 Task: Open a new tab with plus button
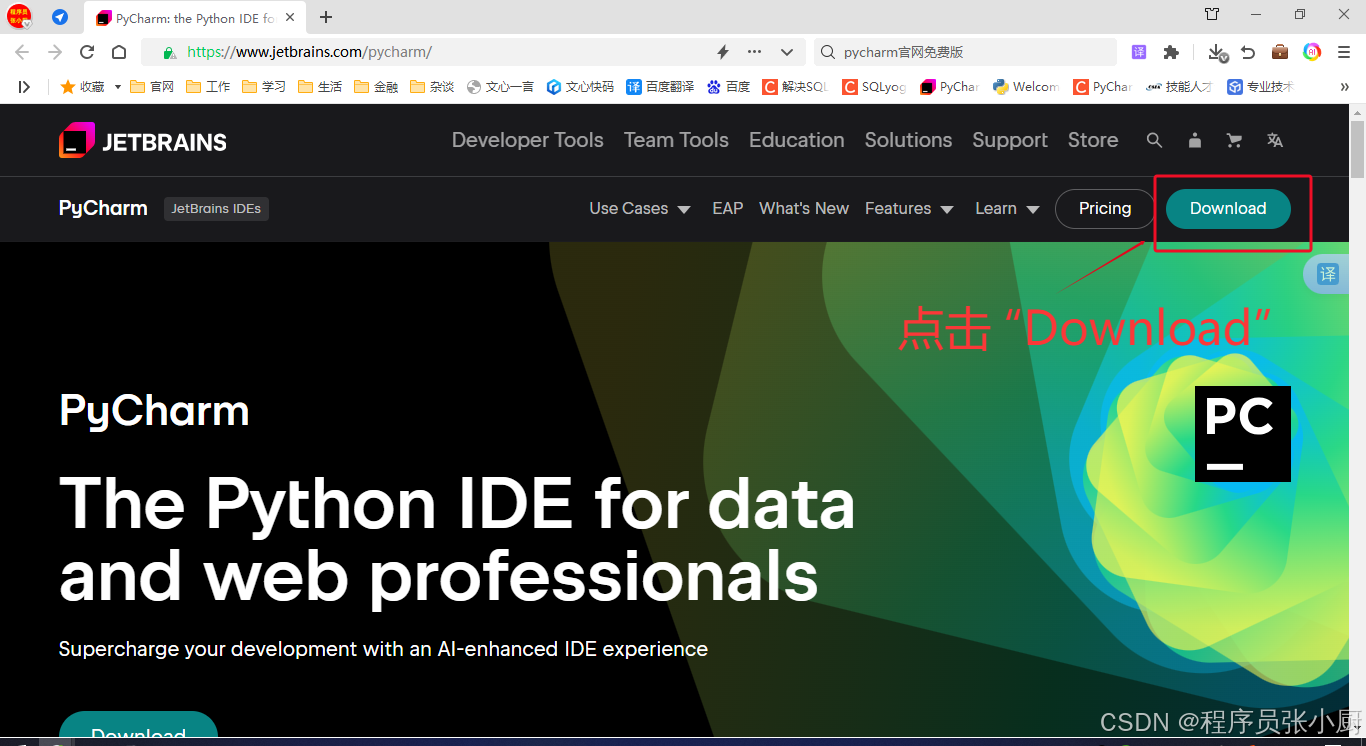point(326,17)
